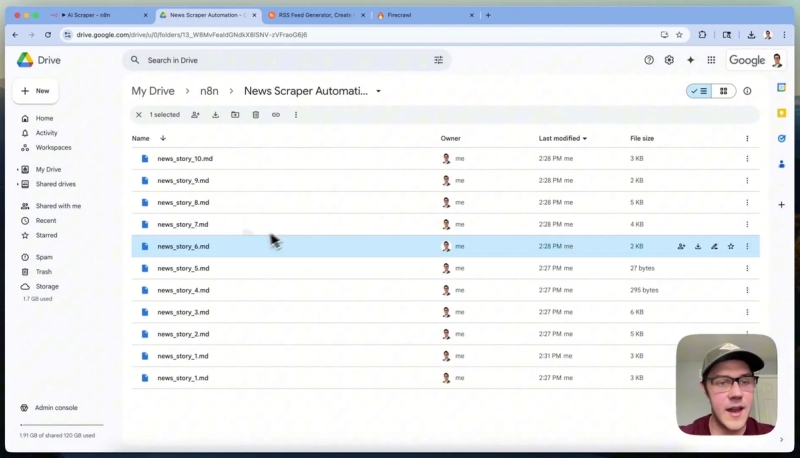Open Shared with me section
Image resolution: width=800 pixels, height=458 pixels.
58,206
